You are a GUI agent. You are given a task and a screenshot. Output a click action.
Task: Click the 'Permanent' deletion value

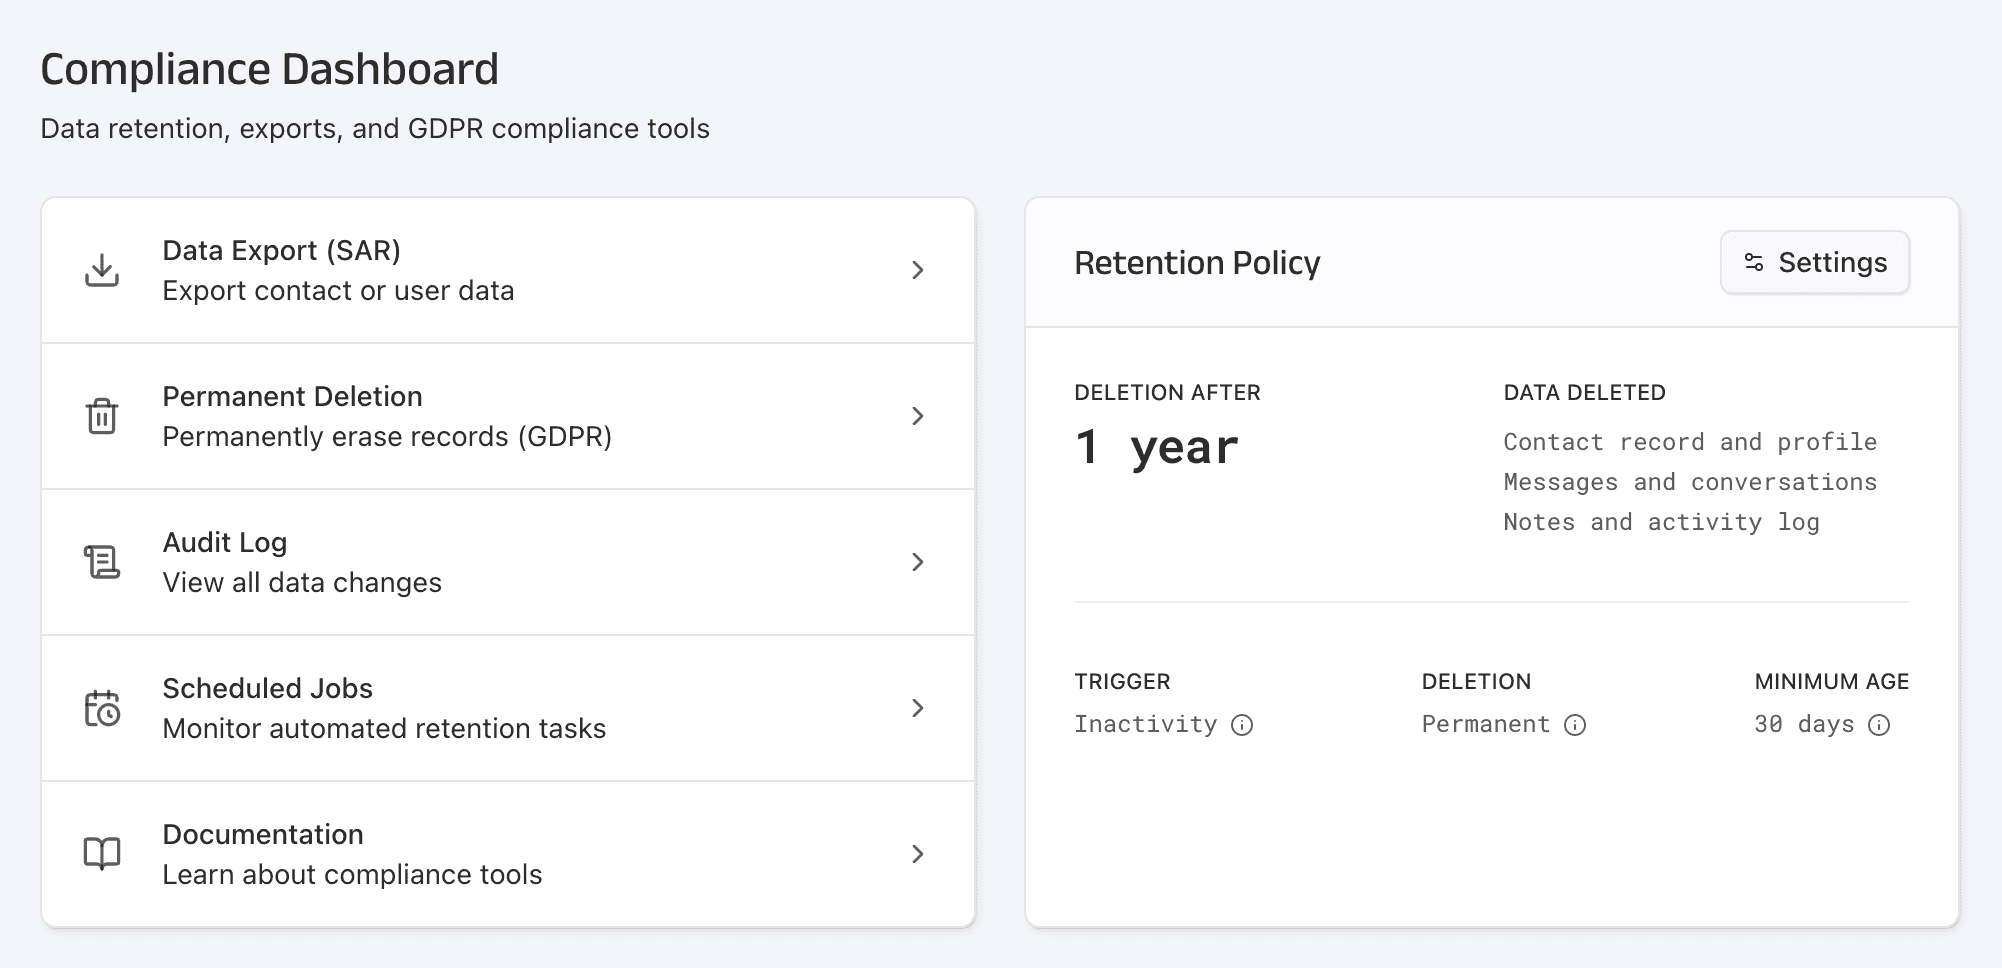[1486, 724]
